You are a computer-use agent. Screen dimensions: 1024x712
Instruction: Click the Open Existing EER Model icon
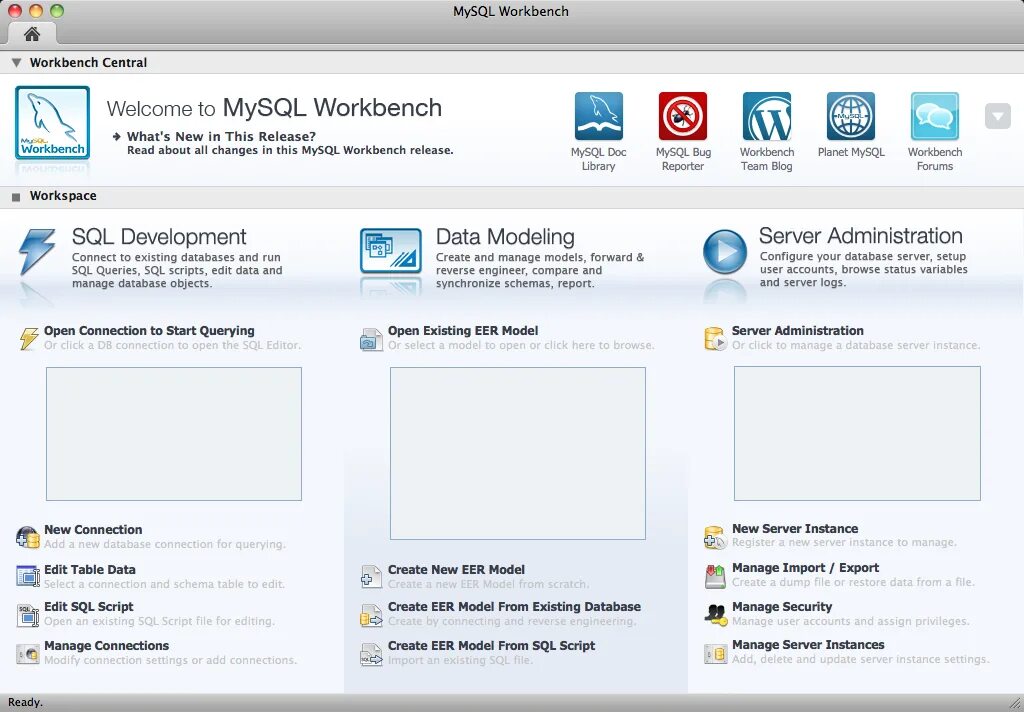371,340
